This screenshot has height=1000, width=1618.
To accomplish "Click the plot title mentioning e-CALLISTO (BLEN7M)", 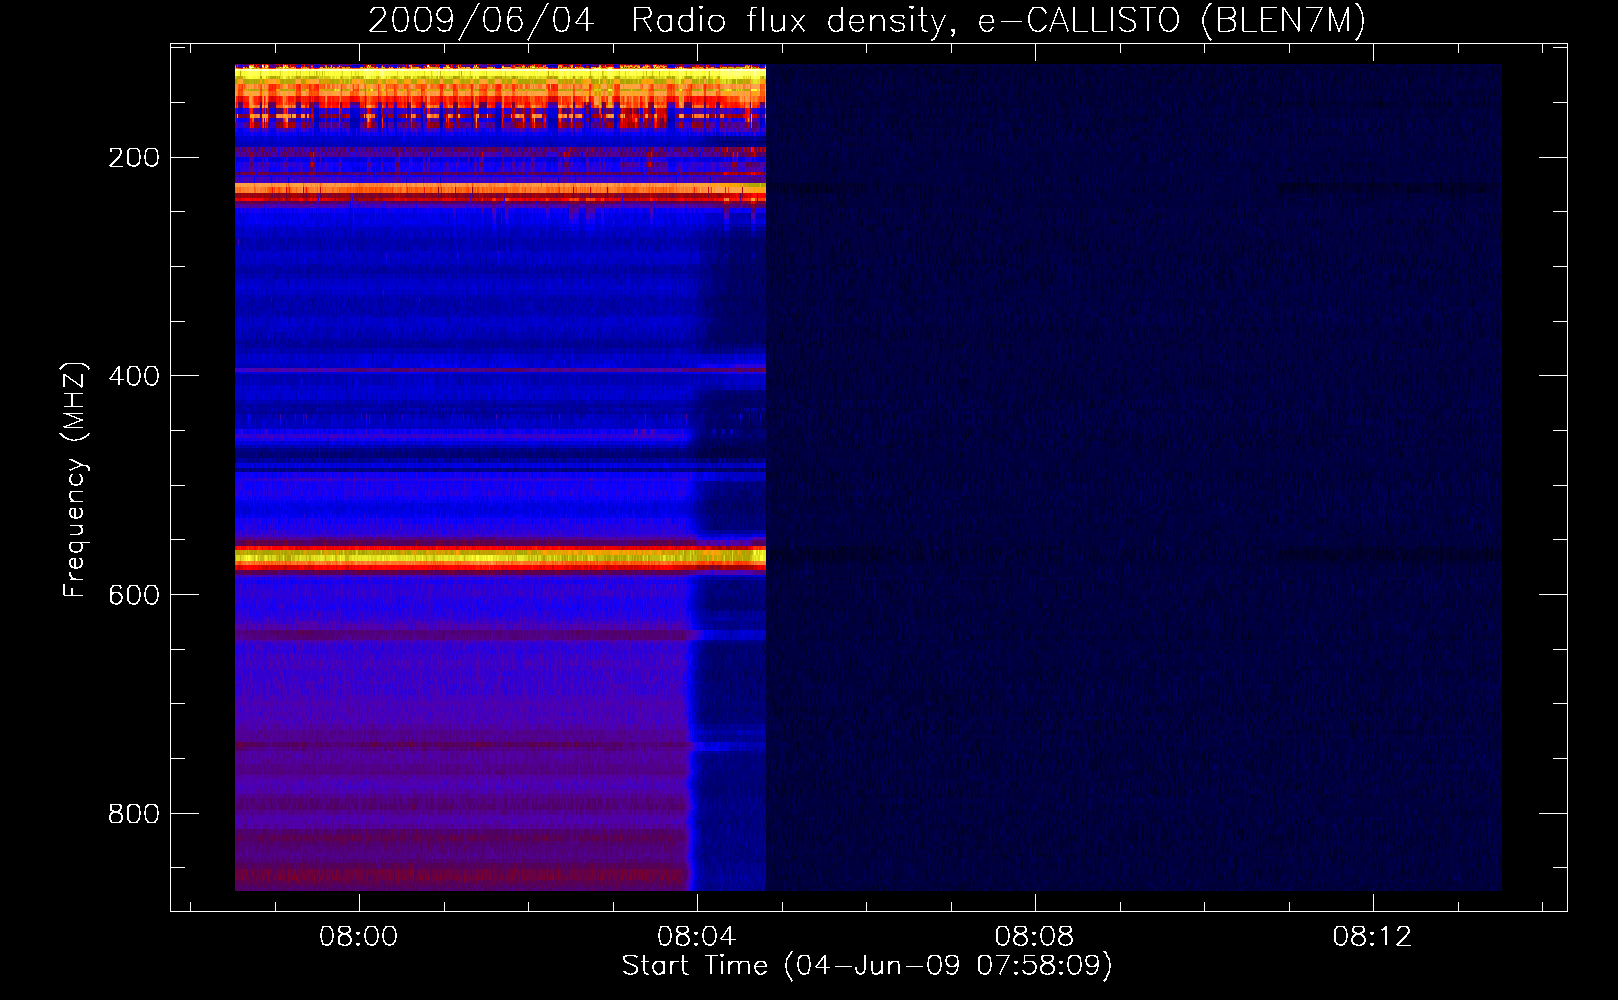I will point(867,20).
